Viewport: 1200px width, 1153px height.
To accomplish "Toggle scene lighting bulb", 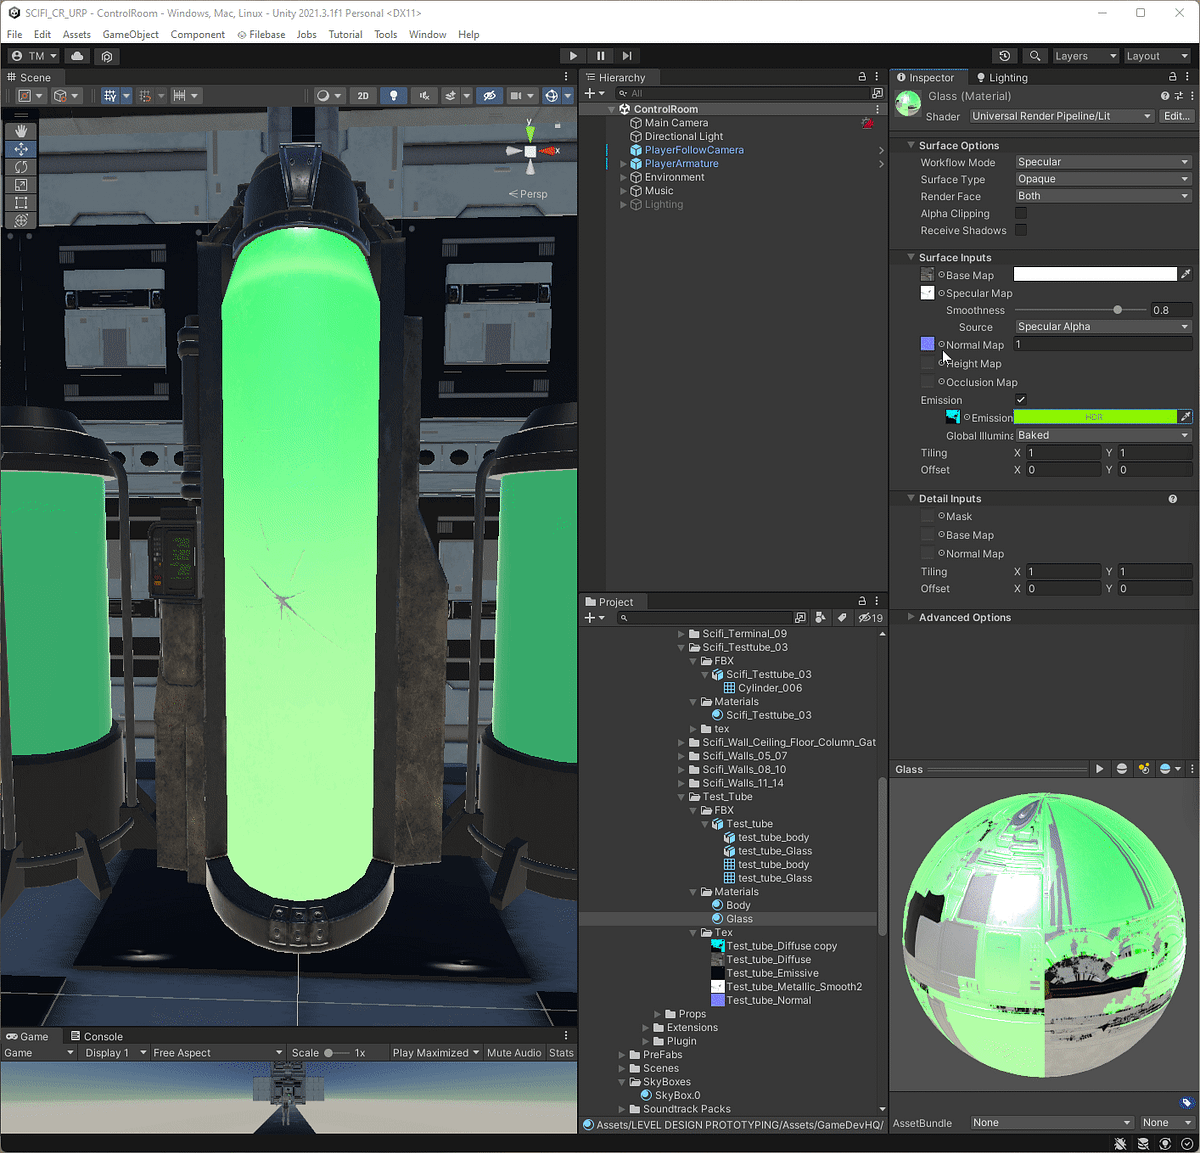I will 393,96.
